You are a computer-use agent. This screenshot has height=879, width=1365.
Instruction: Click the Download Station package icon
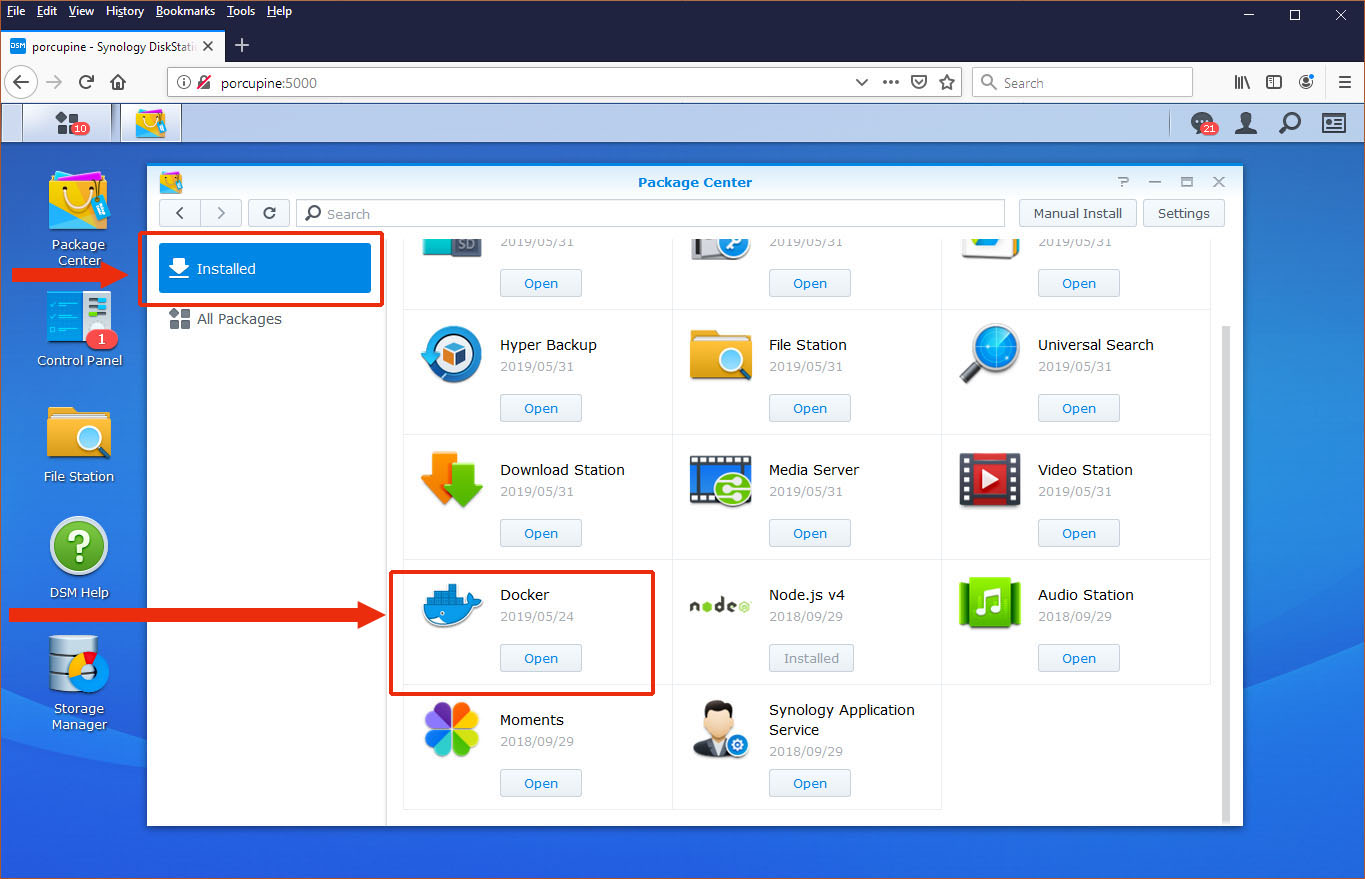click(452, 479)
